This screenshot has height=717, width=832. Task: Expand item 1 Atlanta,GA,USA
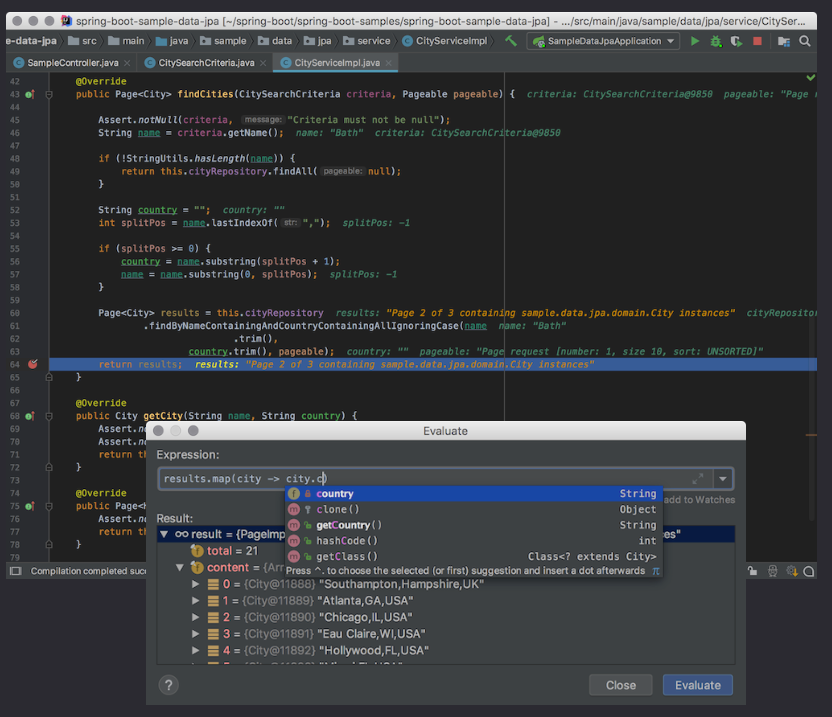click(x=196, y=601)
